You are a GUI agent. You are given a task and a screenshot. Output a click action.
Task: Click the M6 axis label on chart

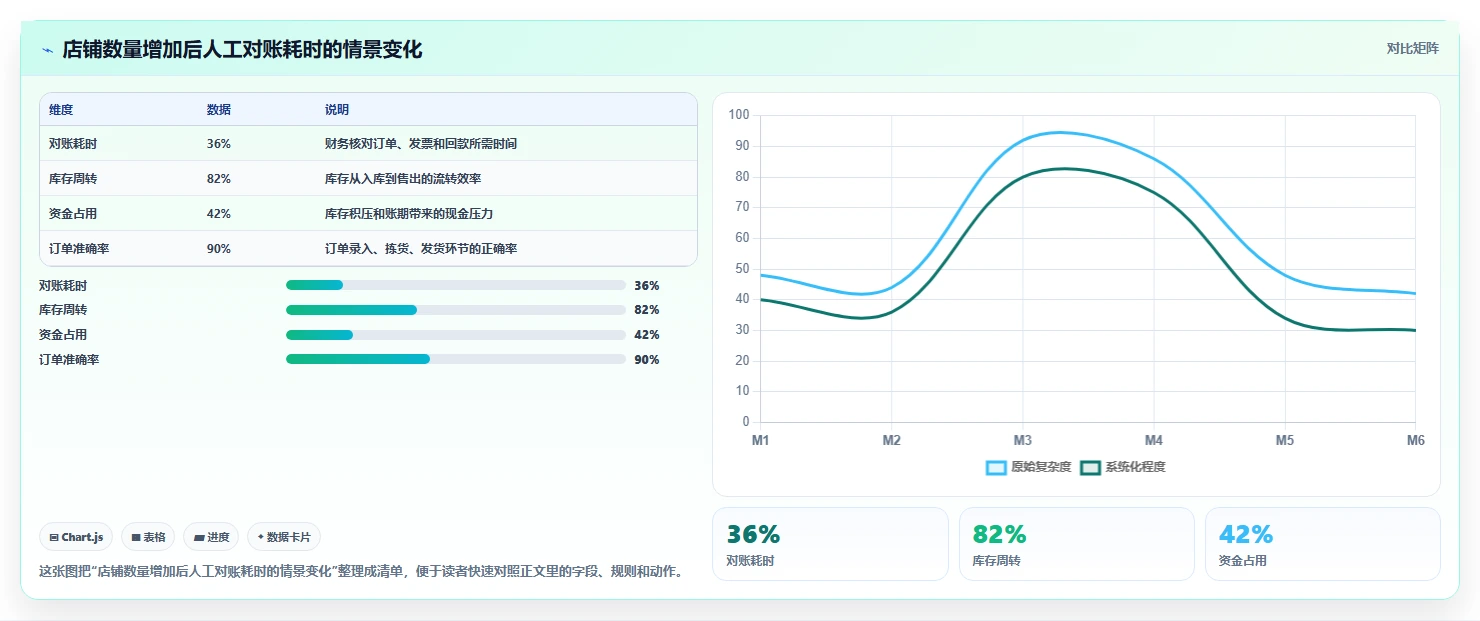click(1415, 441)
